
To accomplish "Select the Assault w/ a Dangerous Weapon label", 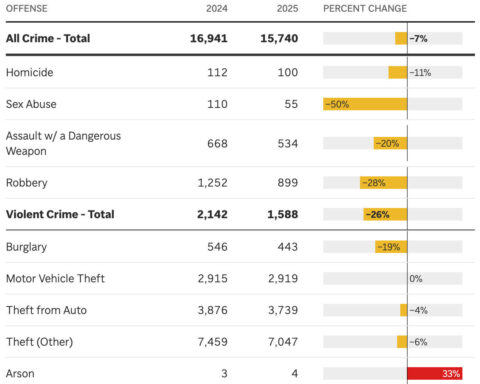I will (63, 143).
